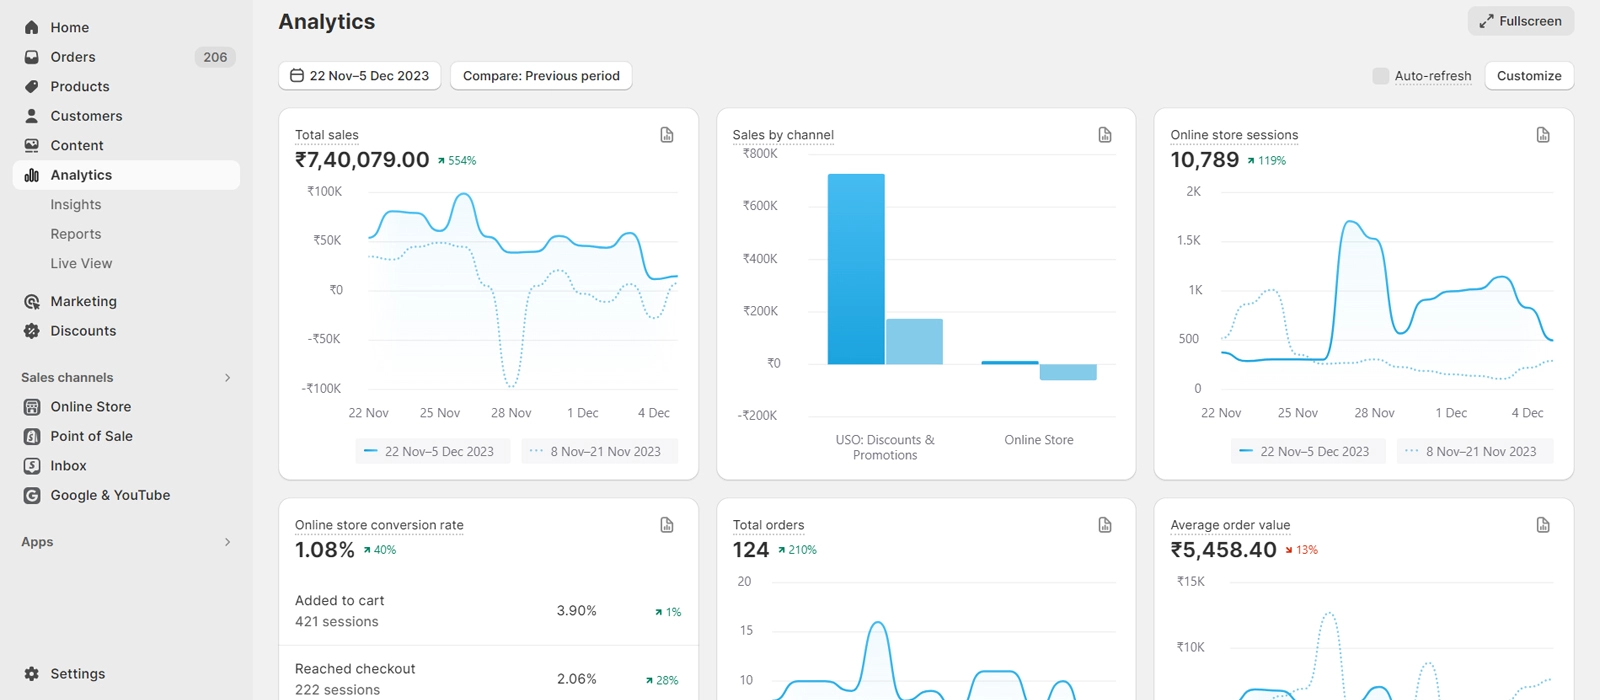Viewport: 1600px width, 700px height.
Task: Open the 22 Nov–5 Dec 2023 date picker
Action: point(360,76)
